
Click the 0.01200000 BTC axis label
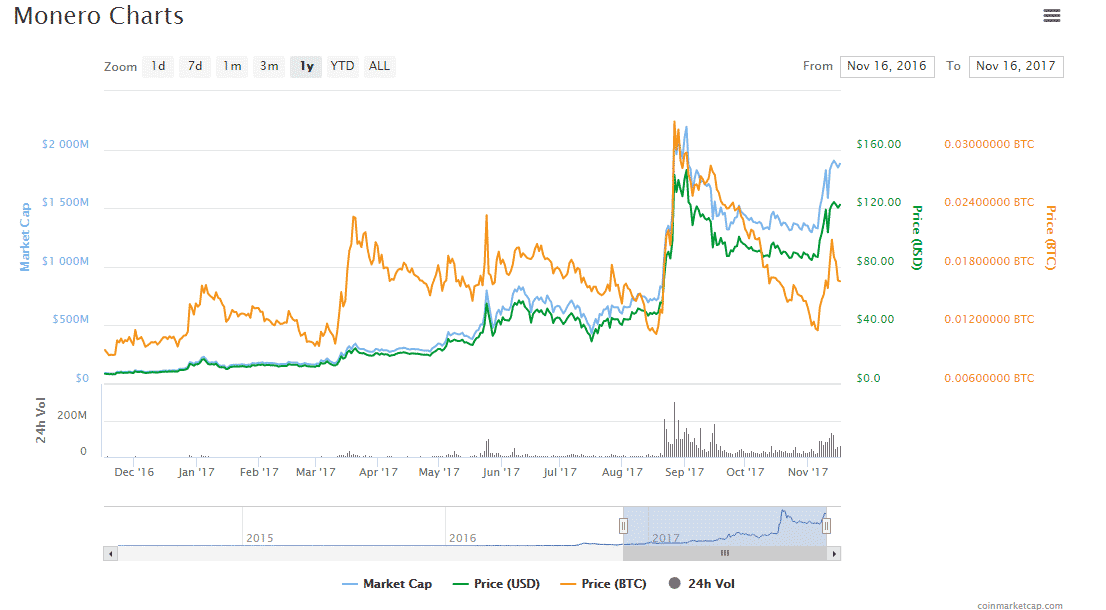click(990, 319)
